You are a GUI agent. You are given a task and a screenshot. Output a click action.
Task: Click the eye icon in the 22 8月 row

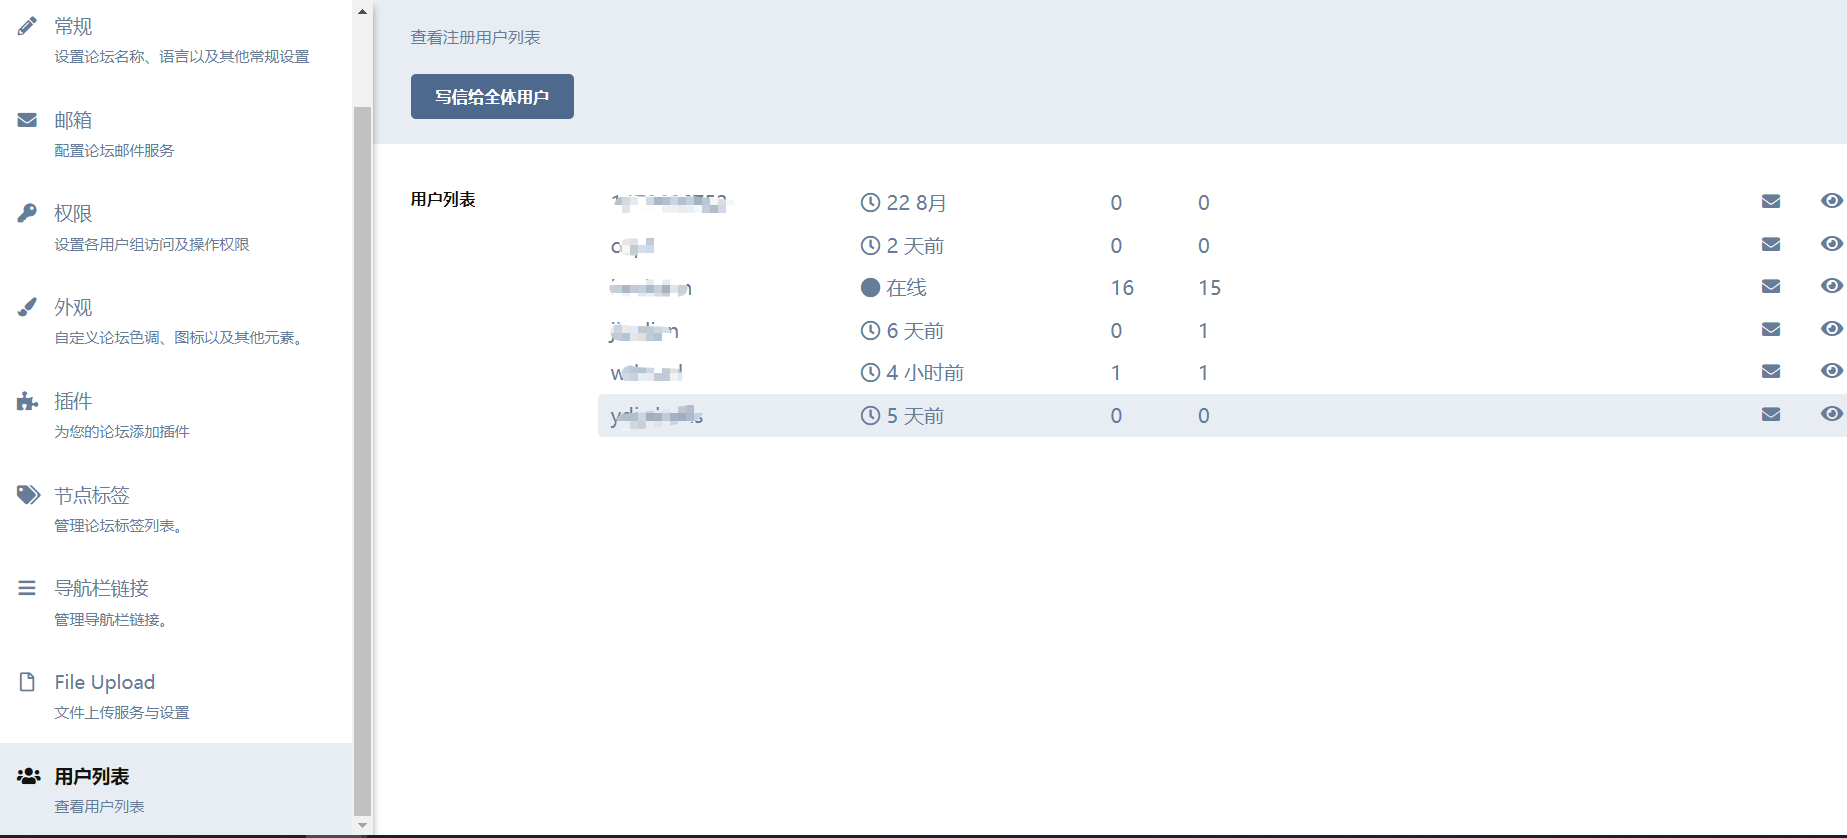pyautogui.click(x=1831, y=202)
